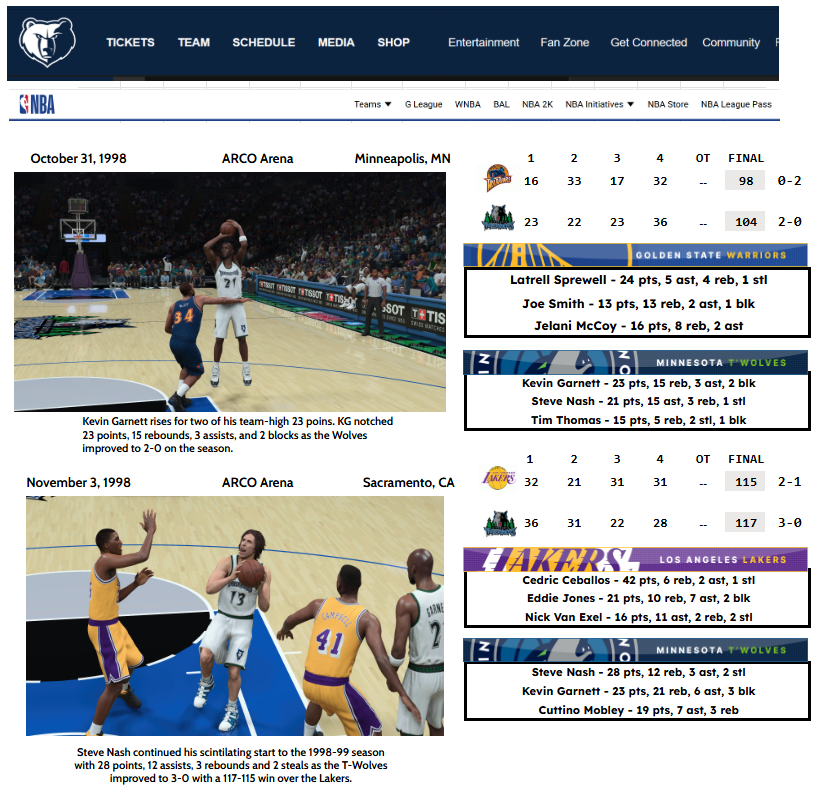
Task: Click the Golden State Warriors banner
Action: pos(635,255)
